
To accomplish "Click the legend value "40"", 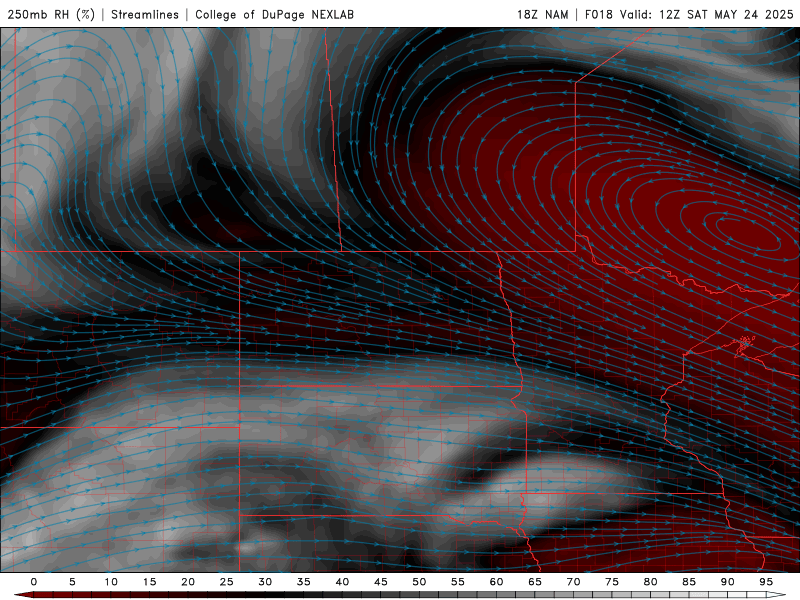I will tap(342, 582).
